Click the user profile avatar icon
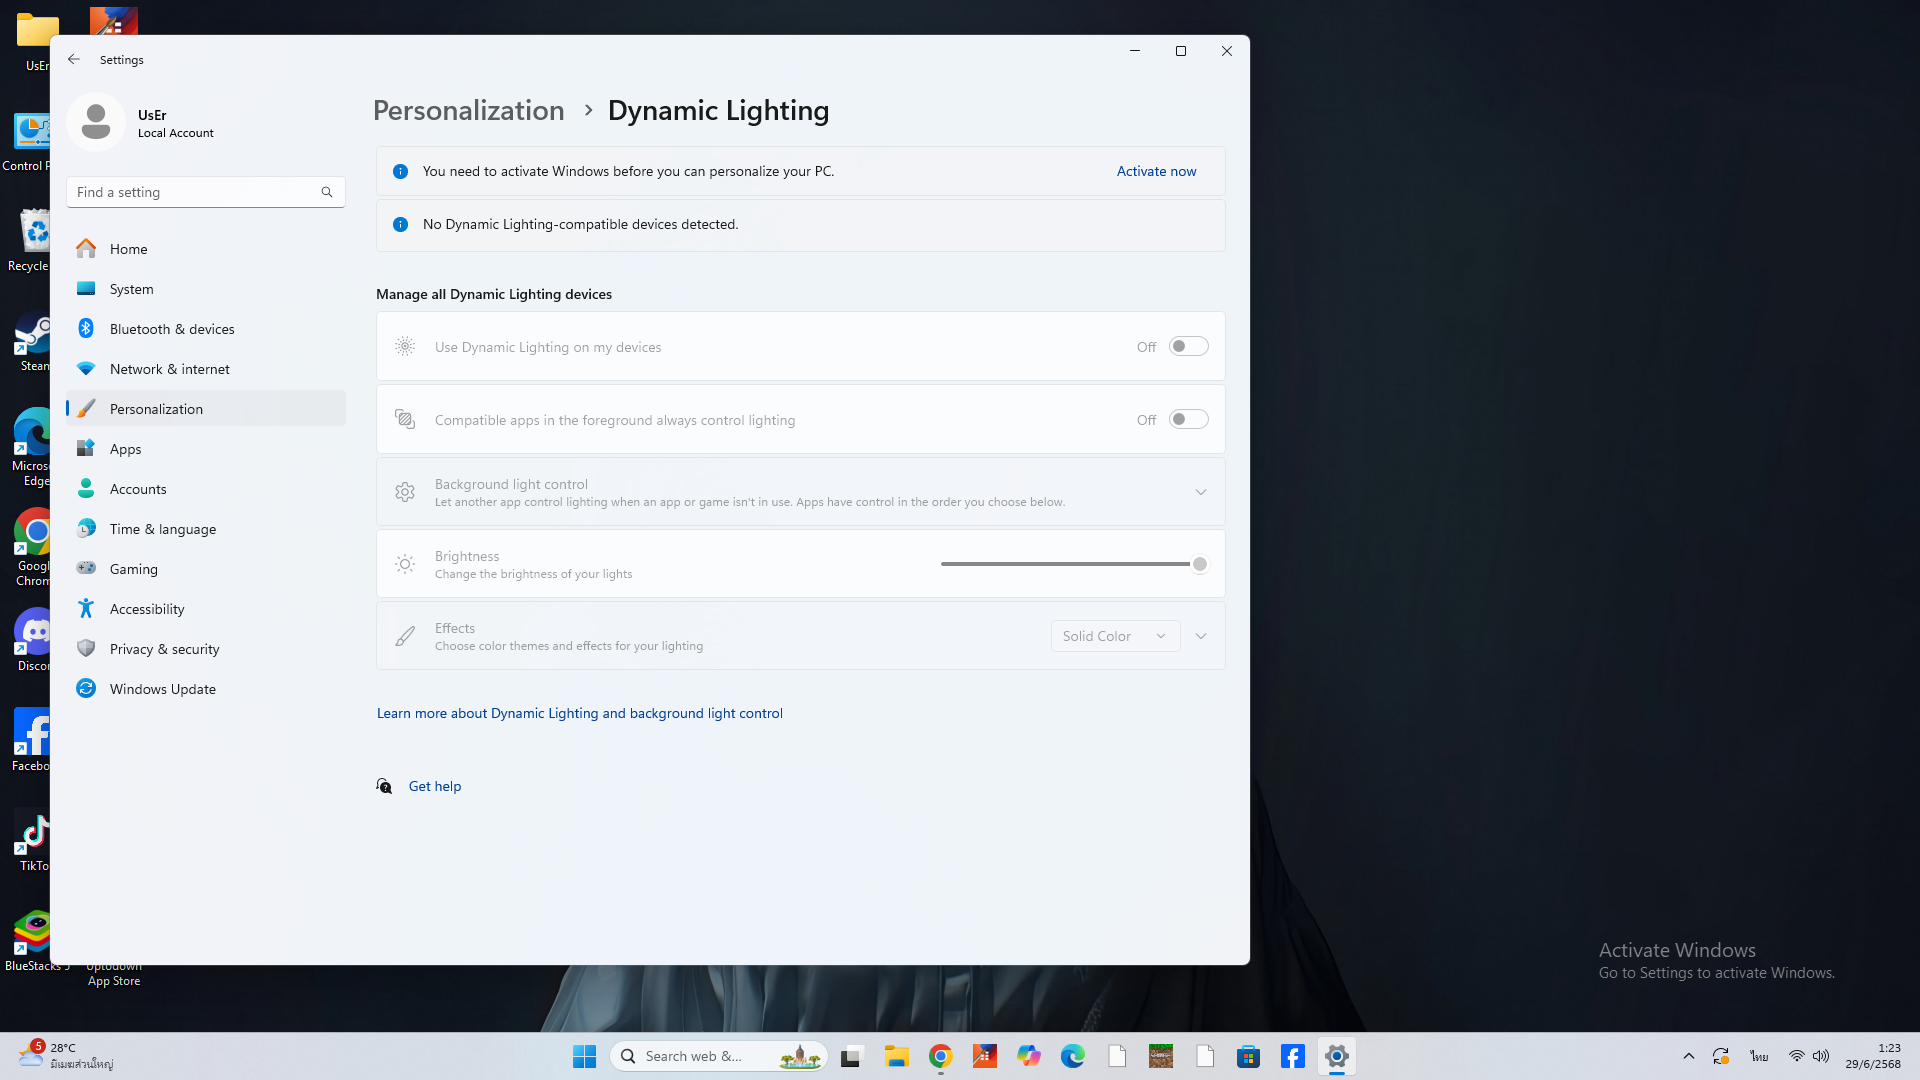 click(96, 122)
